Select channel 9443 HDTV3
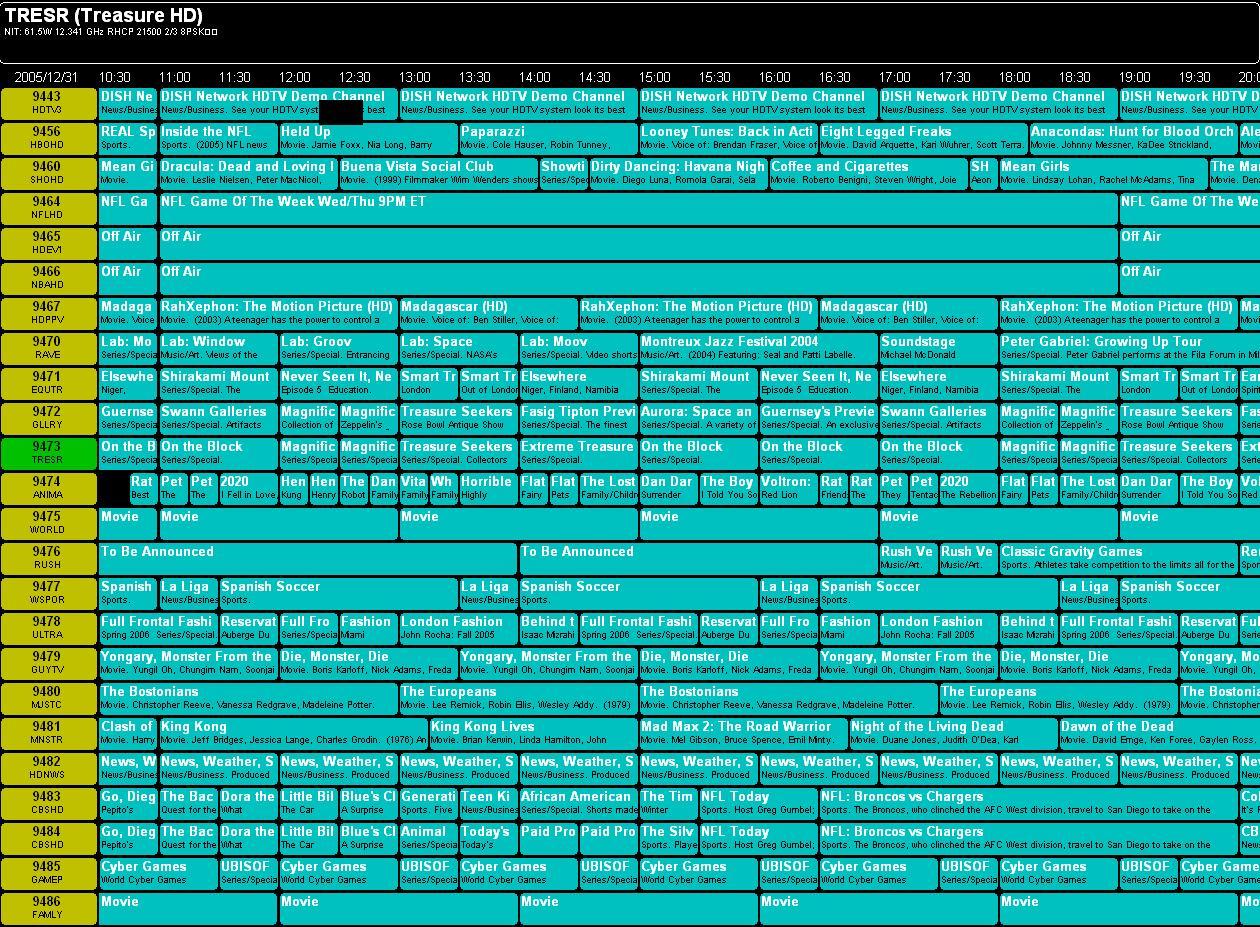 tap(48, 103)
